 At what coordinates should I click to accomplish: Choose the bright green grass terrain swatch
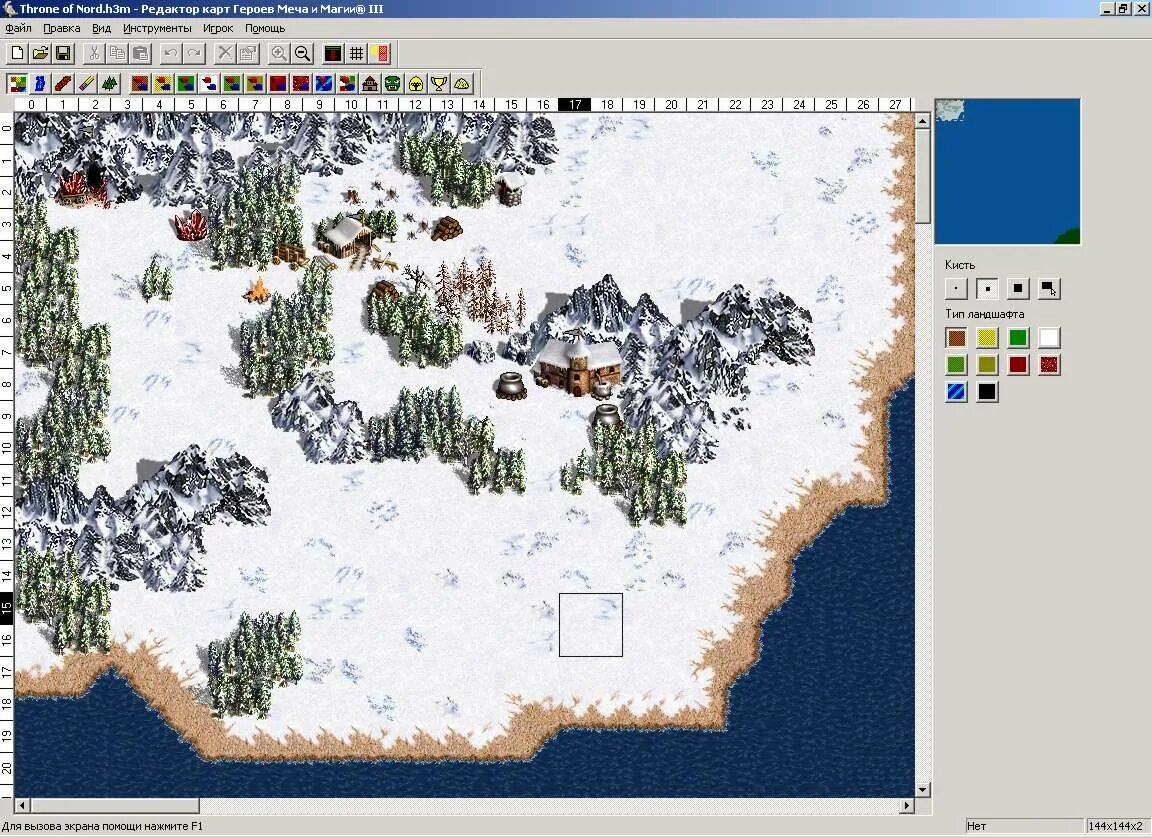pos(1018,338)
